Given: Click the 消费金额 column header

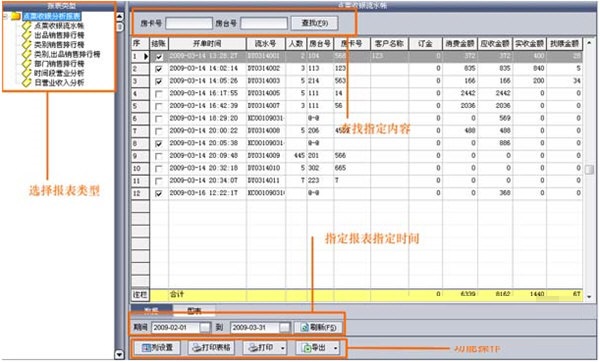Looking at the screenshot, I should click(x=460, y=44).
